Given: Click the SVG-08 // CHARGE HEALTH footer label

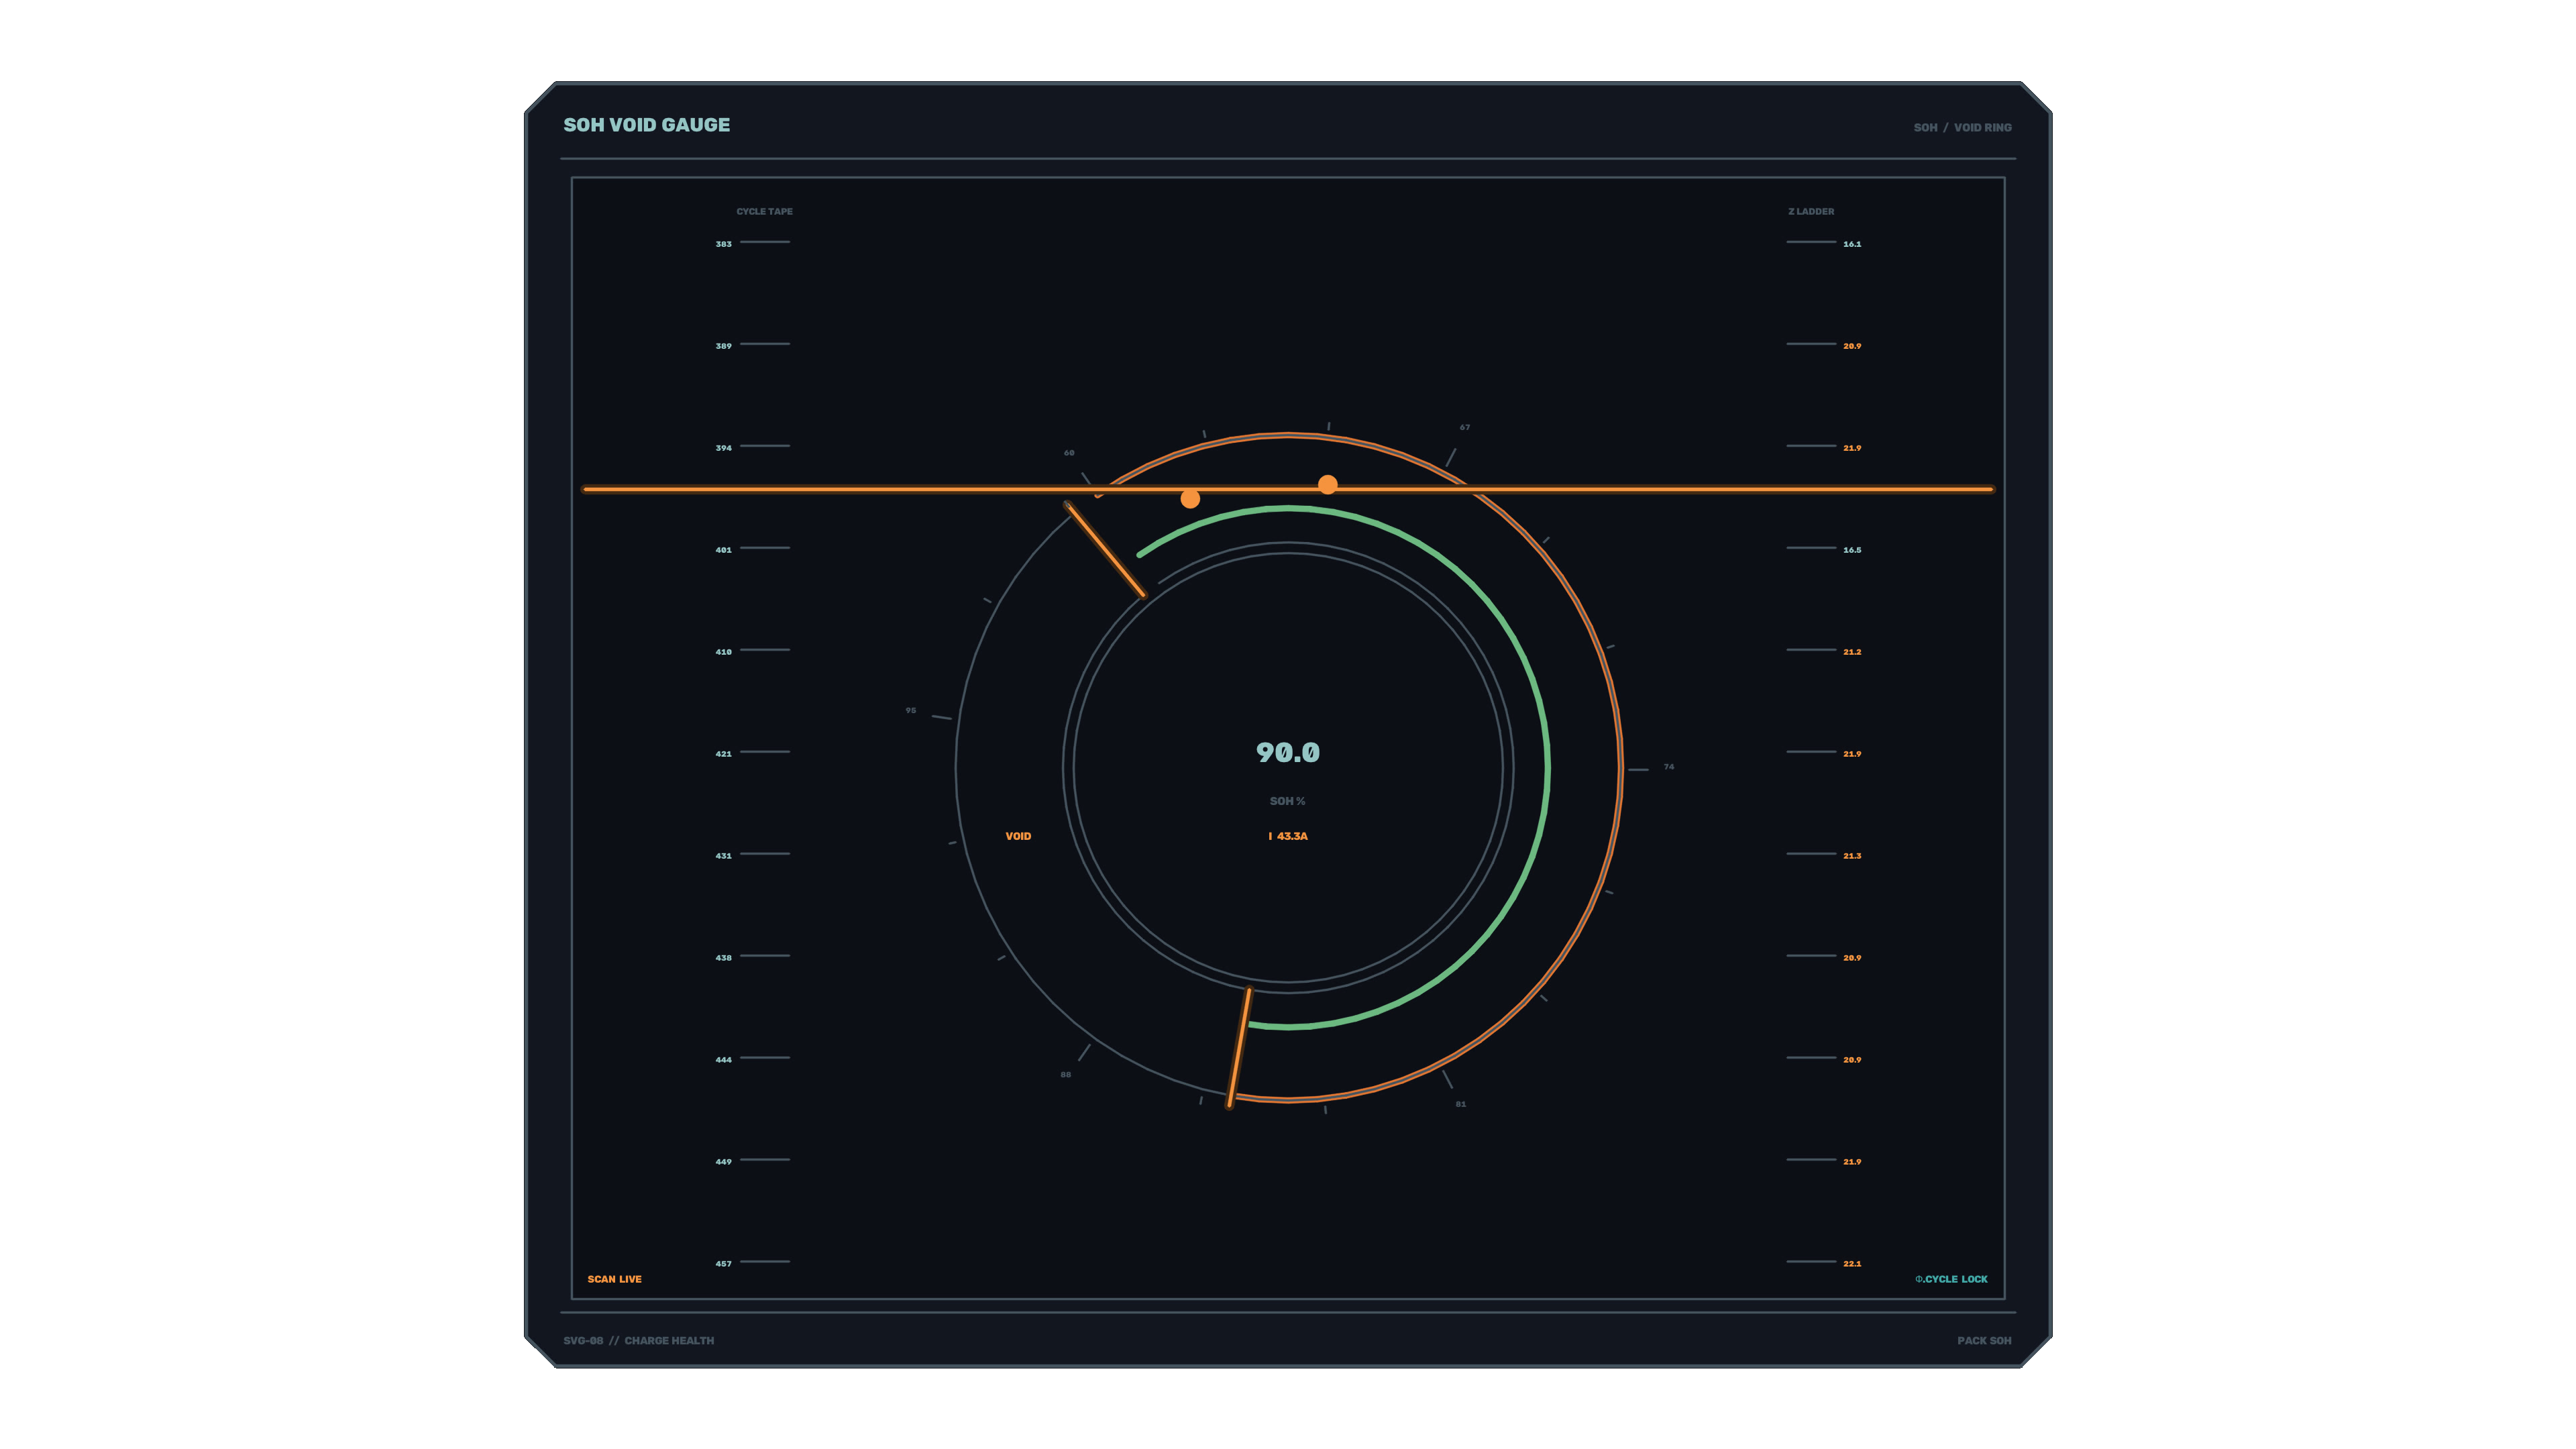Looking at the screenshot, I should [638, 1341].
